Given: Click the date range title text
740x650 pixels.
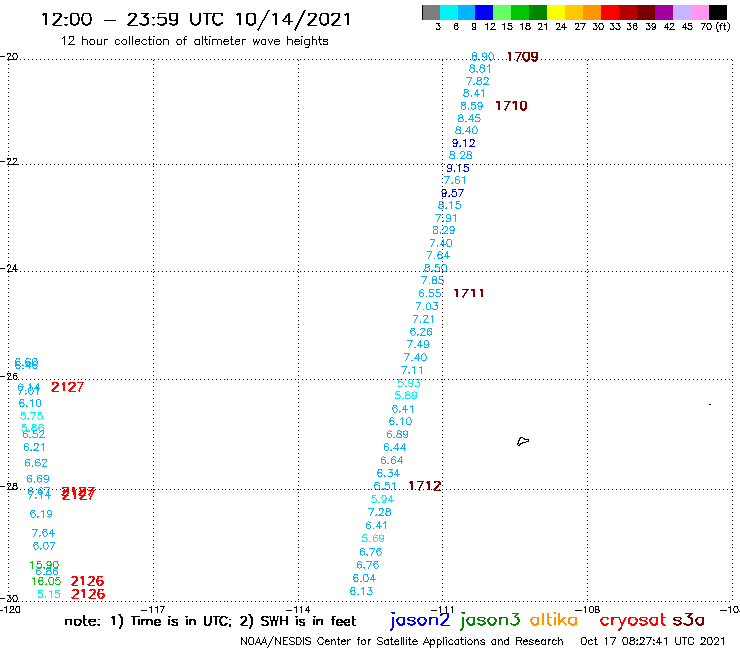Looking at the screenshot, I should pyautogui.click(x=196, y=19).
